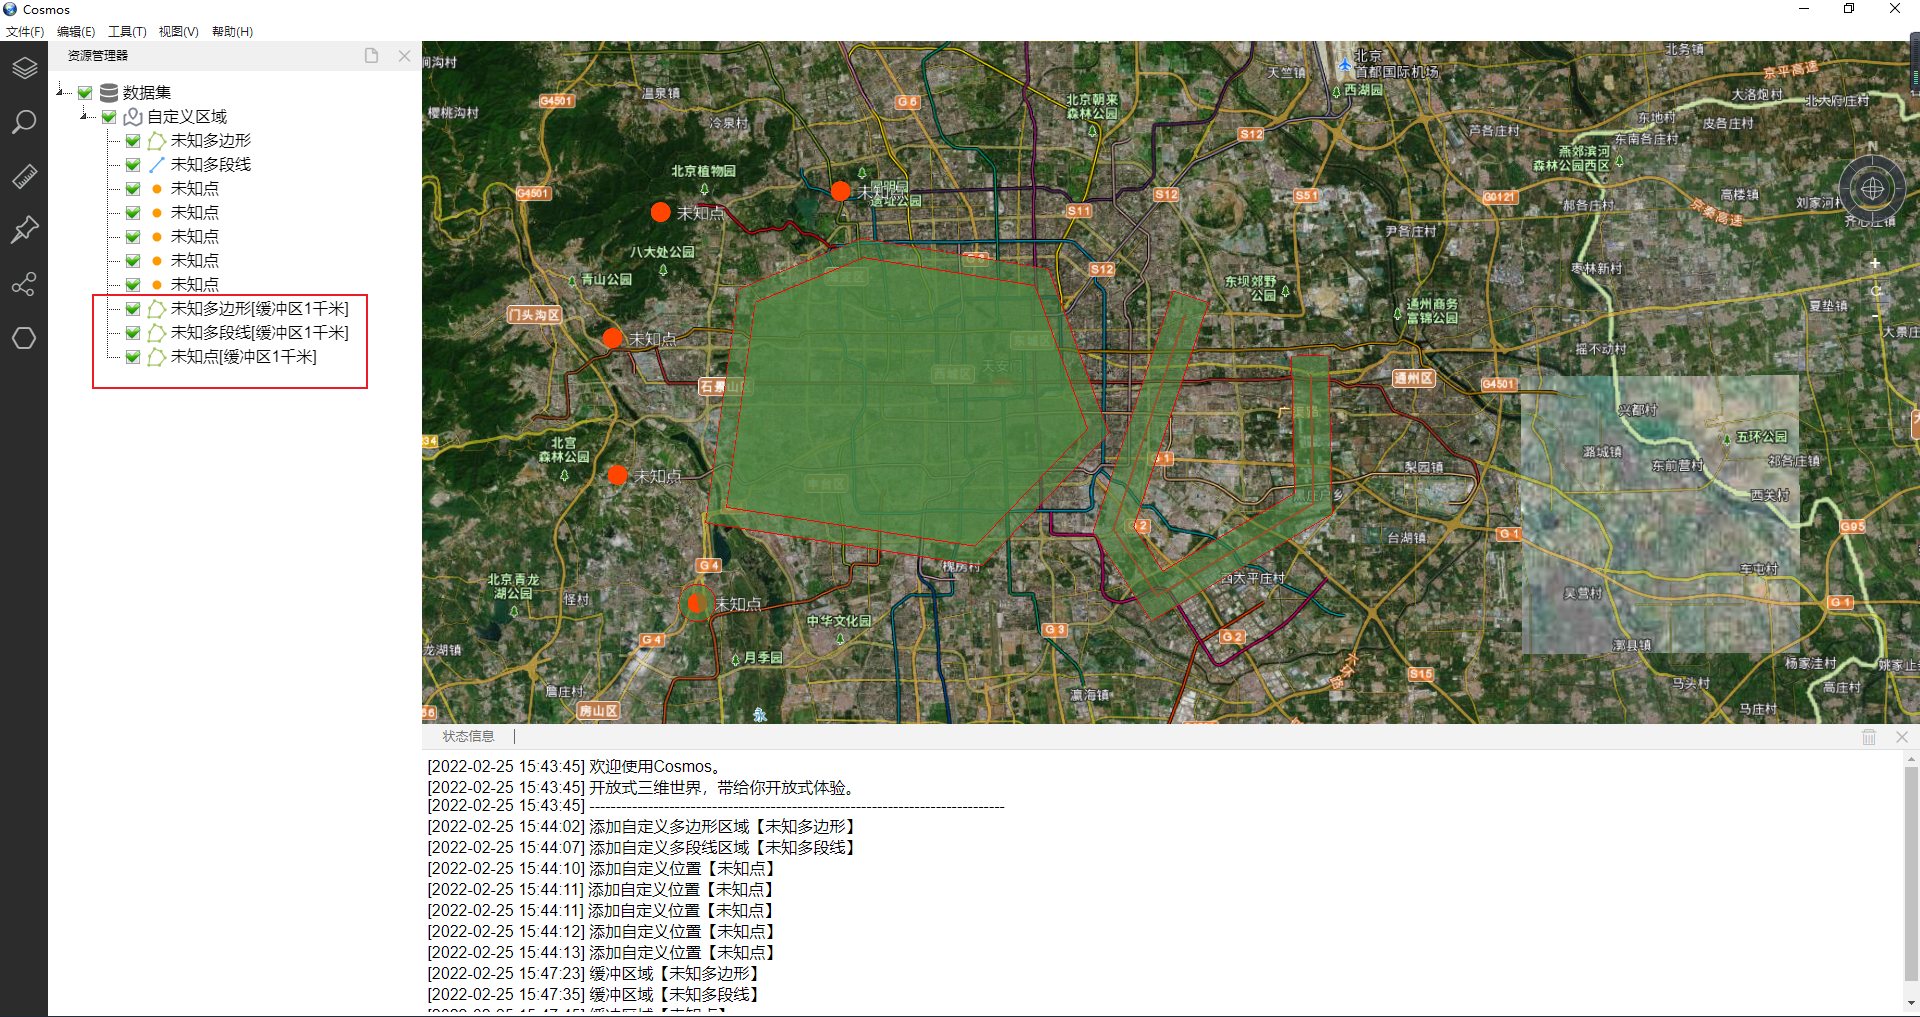Select the pin marker tool
This screenshot has height=1017, width=1920.
click(x=24, y=230)
